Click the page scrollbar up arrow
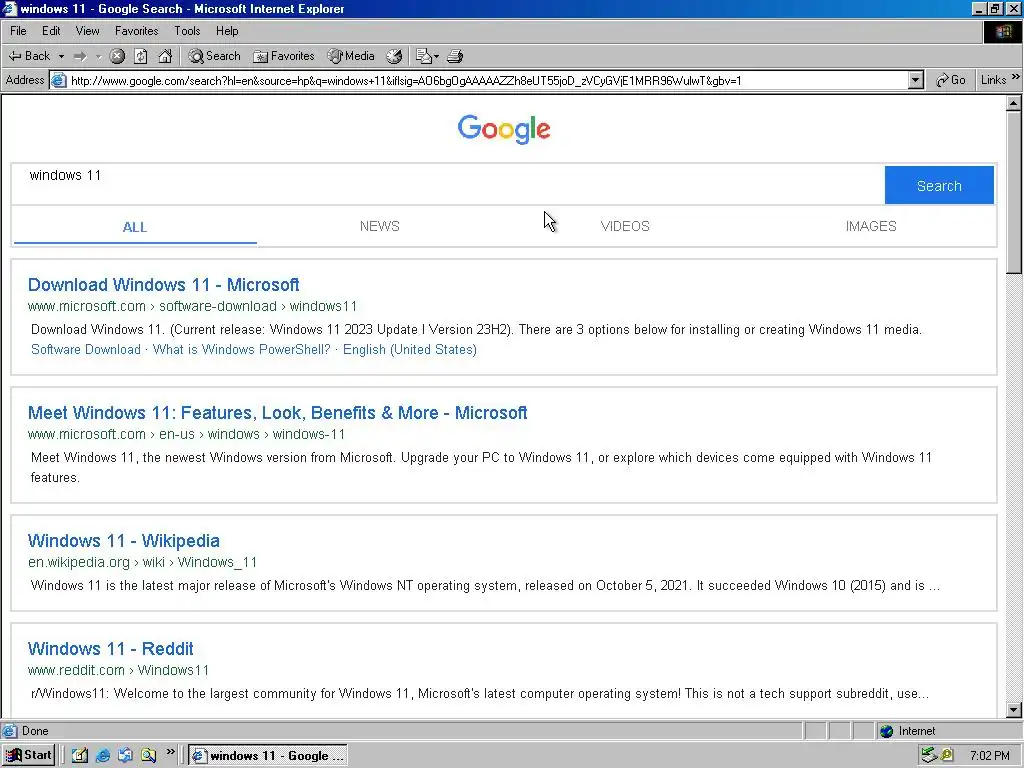Image resolution: width=1024 pixels, height=768 pixels. [1014, 103]
